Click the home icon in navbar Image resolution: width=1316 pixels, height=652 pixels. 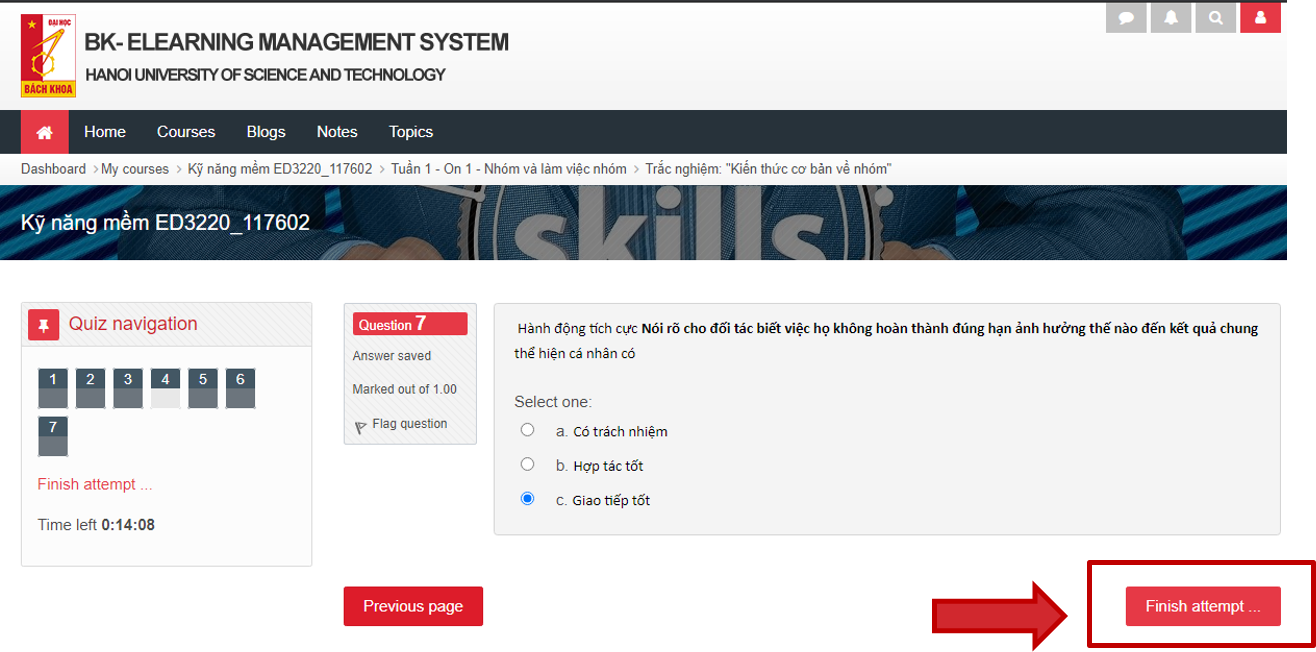tap(44, 132)
